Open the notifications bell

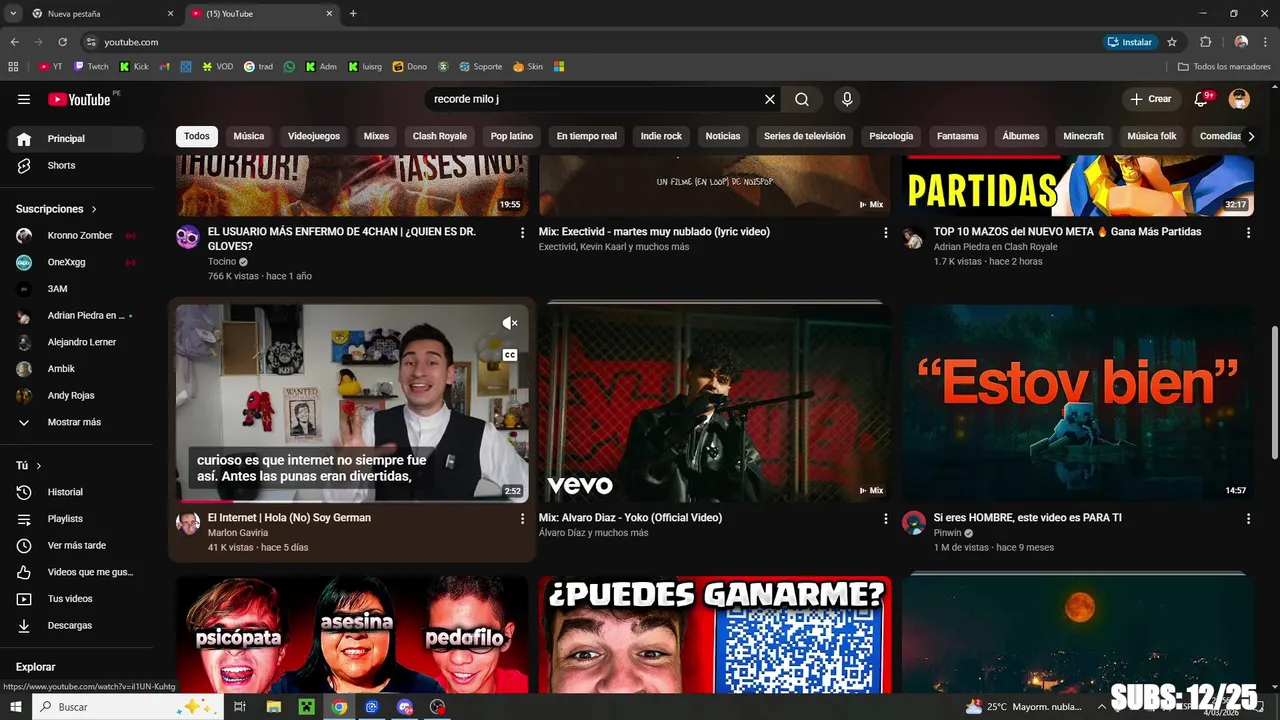click(1203, 99)
